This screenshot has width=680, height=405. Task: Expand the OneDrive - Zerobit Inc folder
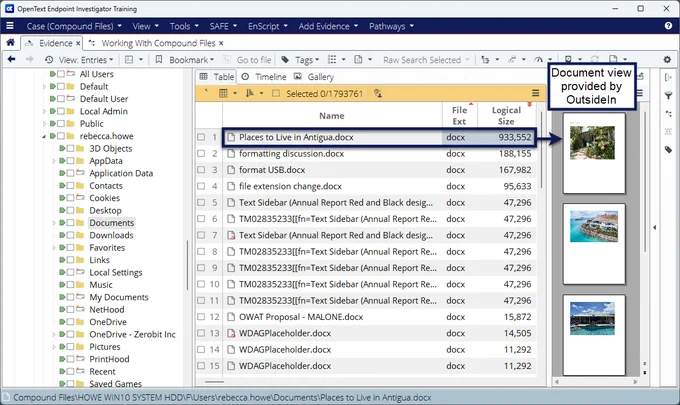pyautogui.click(x=54, y=334)
